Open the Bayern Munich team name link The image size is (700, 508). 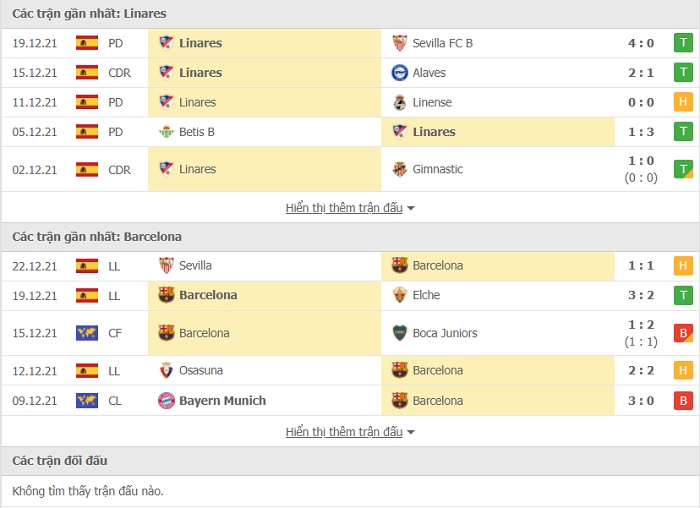[222, 400]
